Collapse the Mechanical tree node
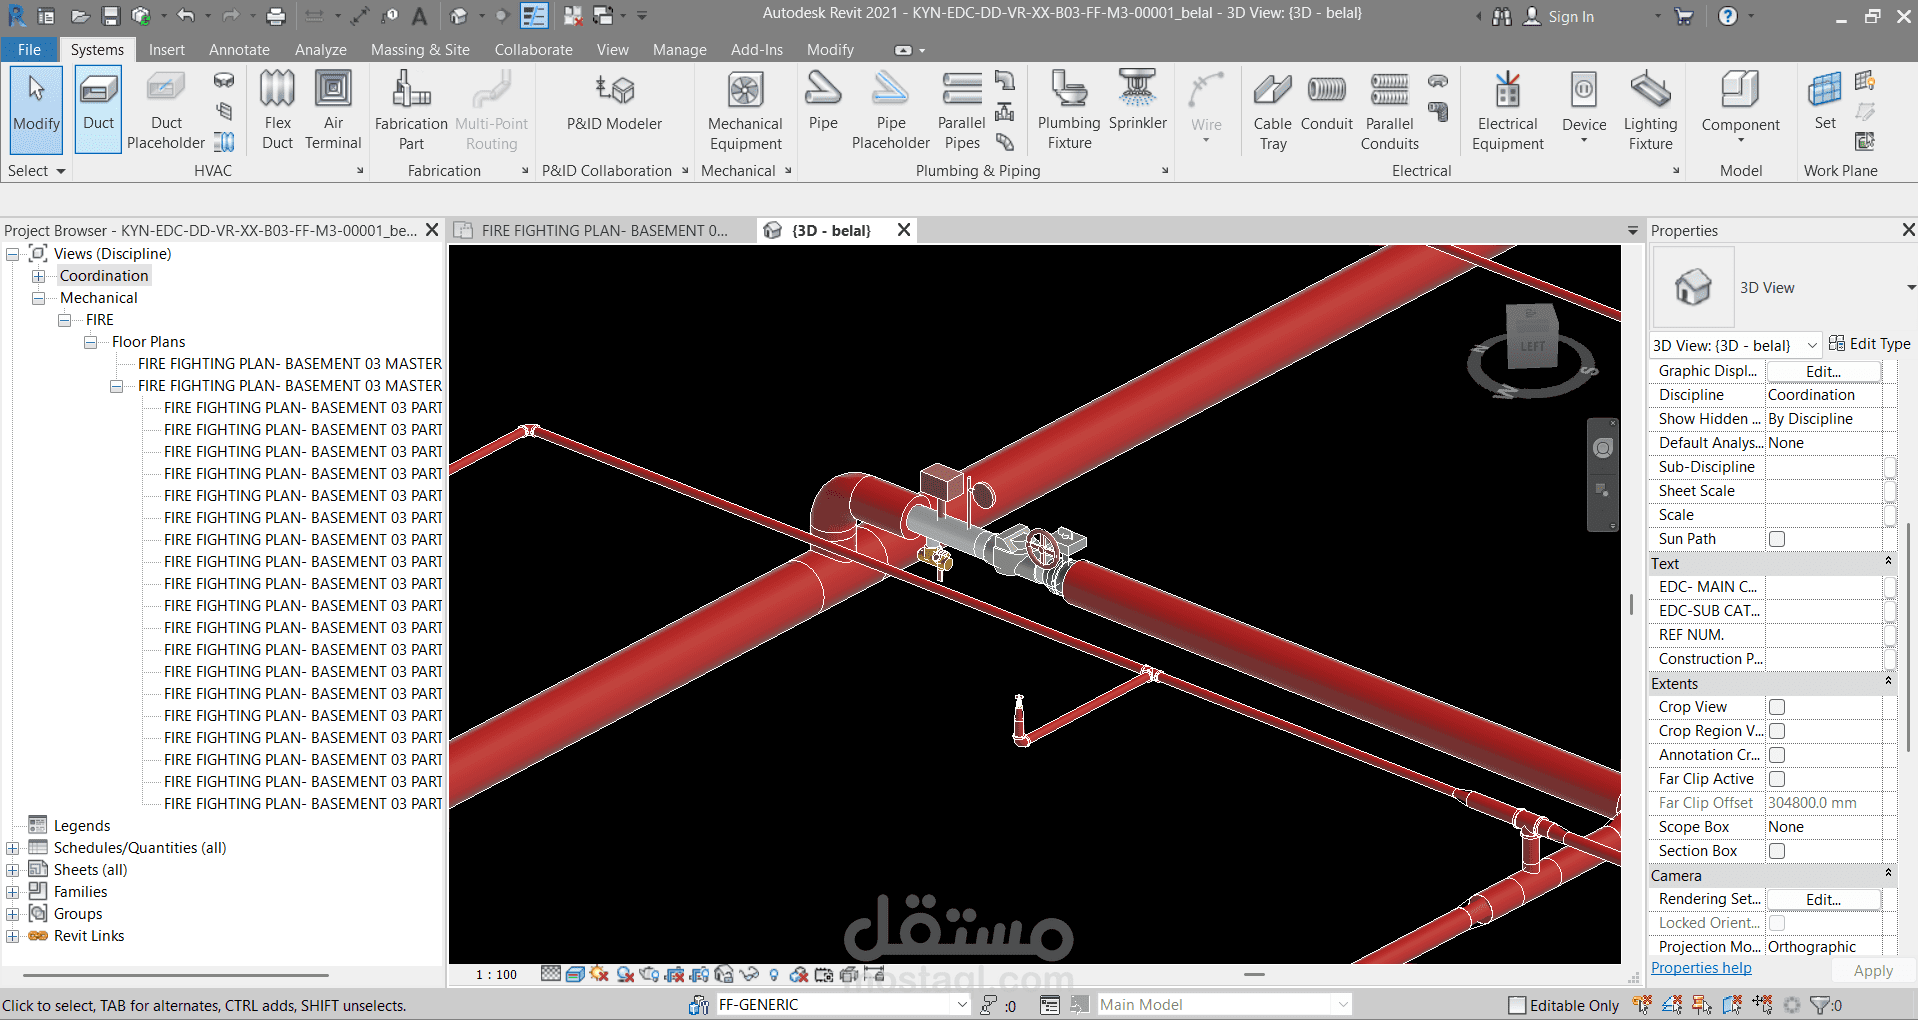Viewport: 1918px width, 1020px height. 38,298
